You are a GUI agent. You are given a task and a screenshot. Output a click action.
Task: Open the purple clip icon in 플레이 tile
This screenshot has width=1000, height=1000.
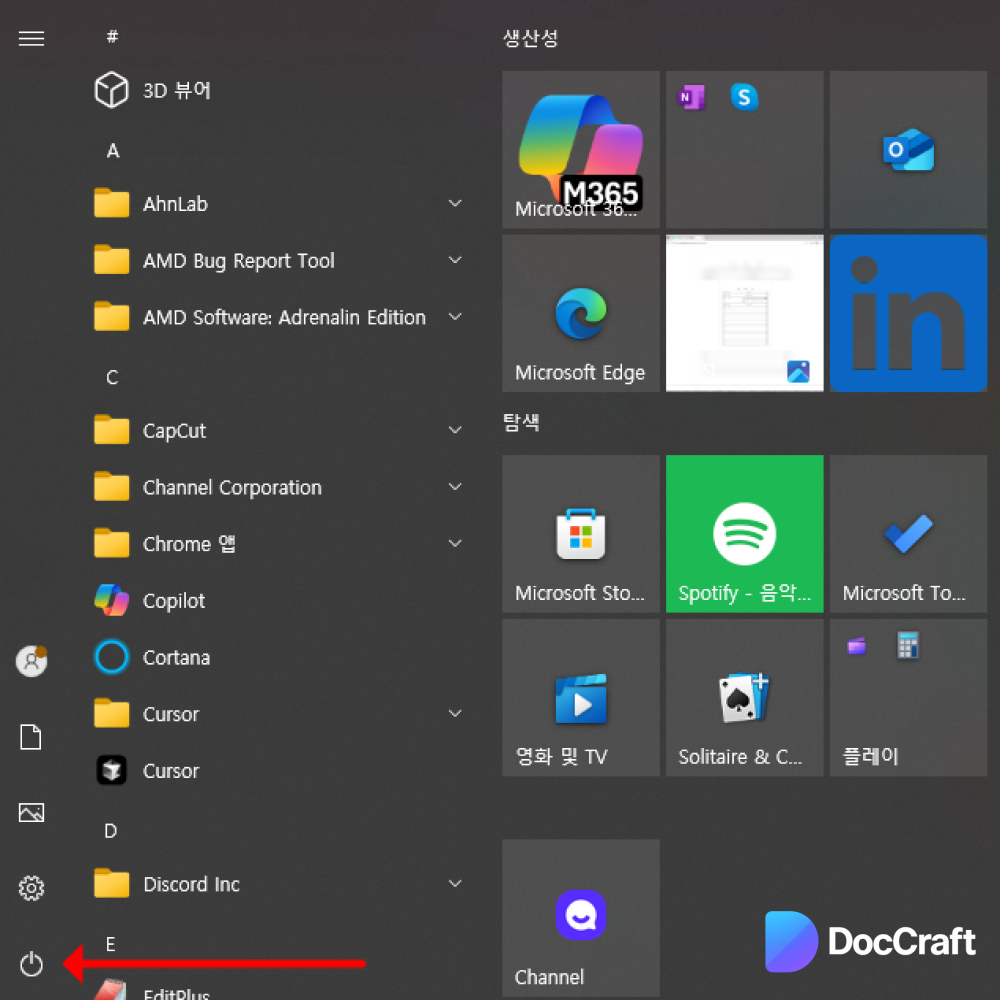pyautogui.click(x=857, y=646)
